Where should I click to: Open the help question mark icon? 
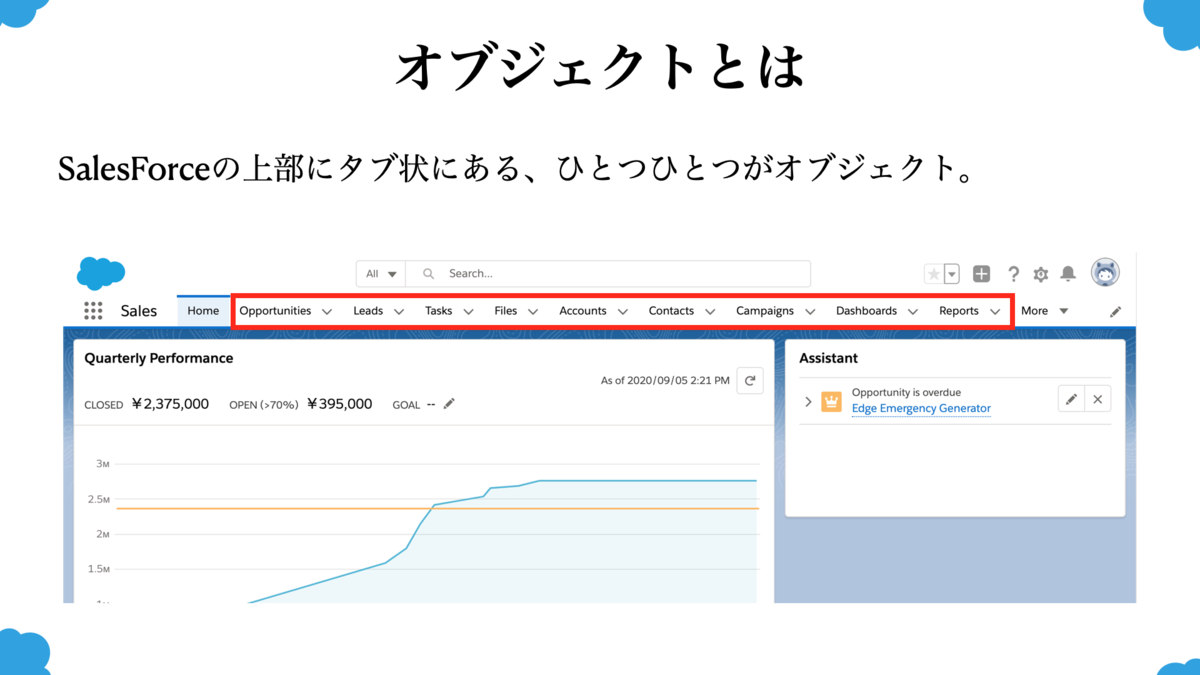pyautogui.click(x=1013, y=273)
